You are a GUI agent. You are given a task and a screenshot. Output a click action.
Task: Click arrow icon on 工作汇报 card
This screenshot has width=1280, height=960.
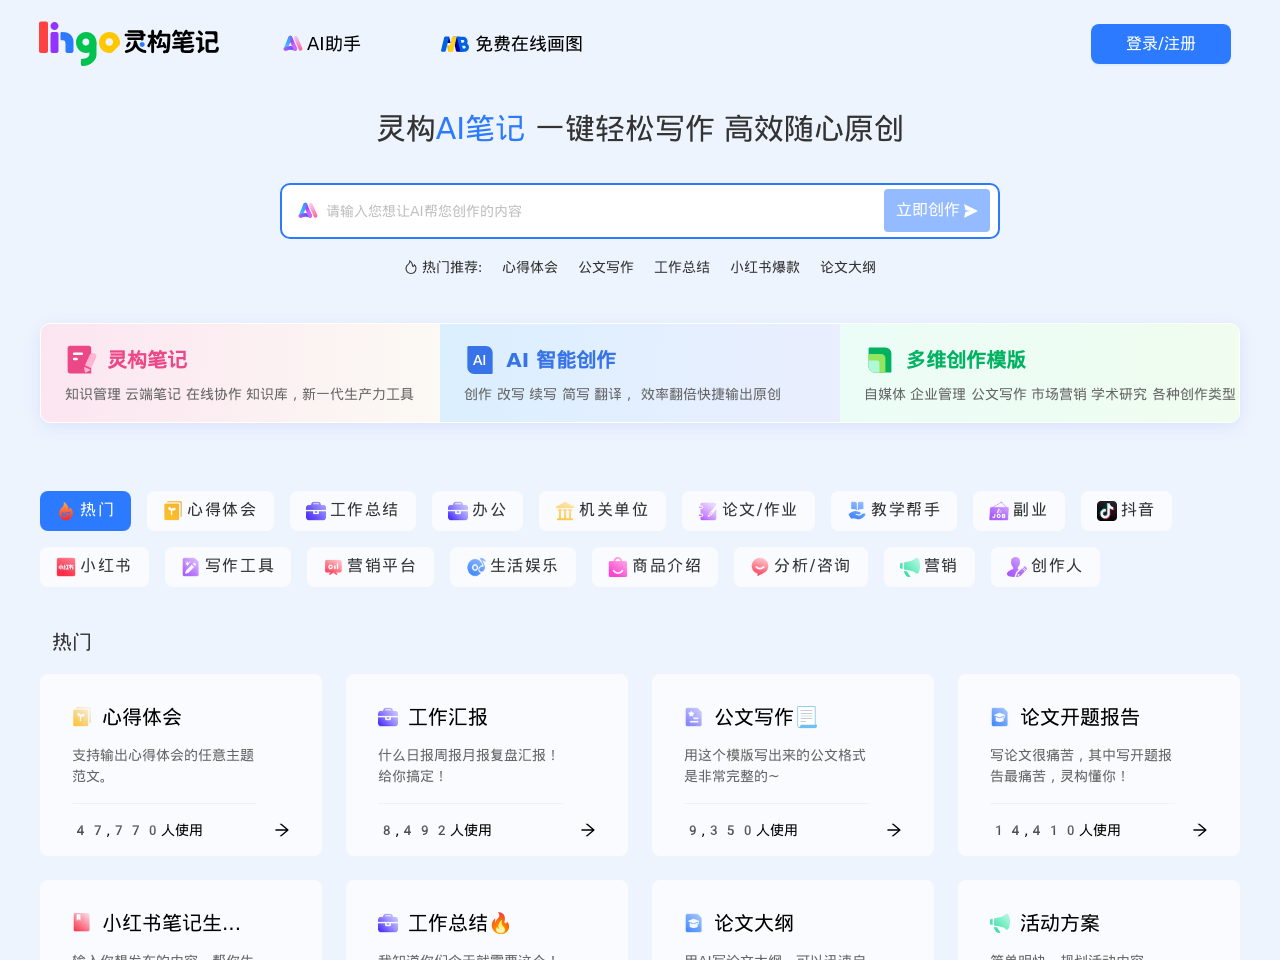coord(588,830)
